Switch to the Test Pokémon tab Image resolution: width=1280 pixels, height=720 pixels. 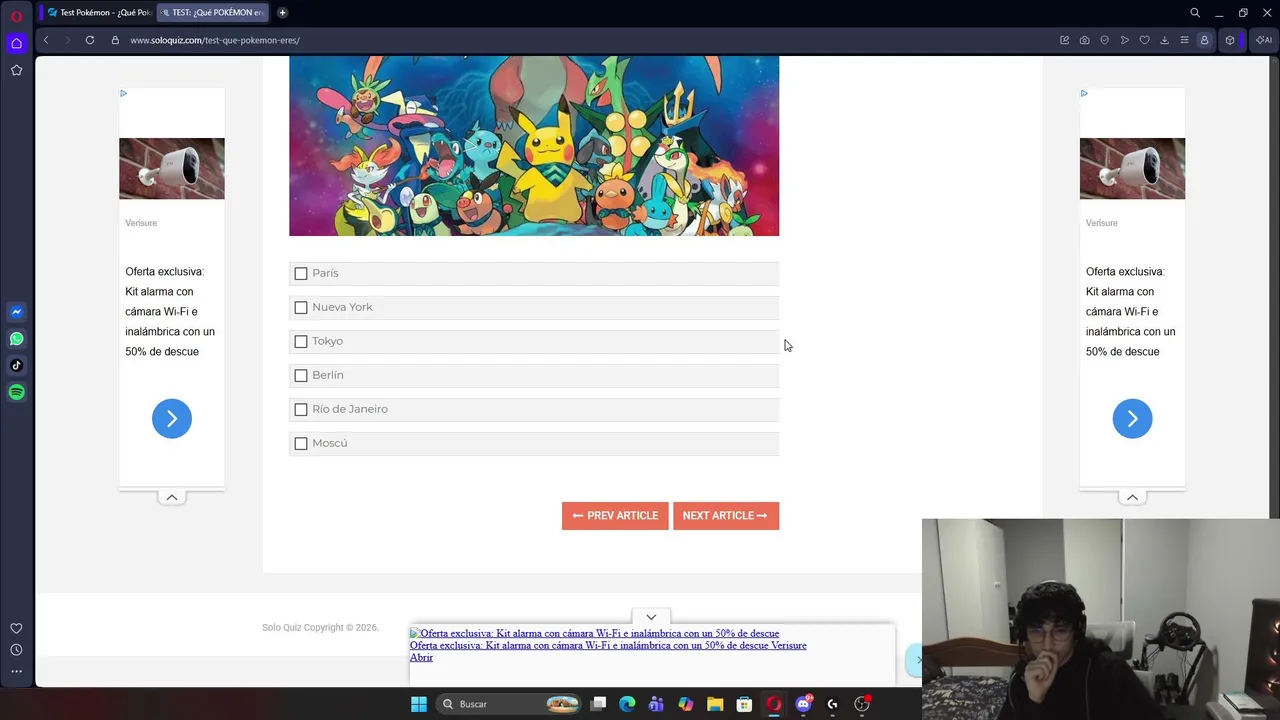click(x=98, y=13)
